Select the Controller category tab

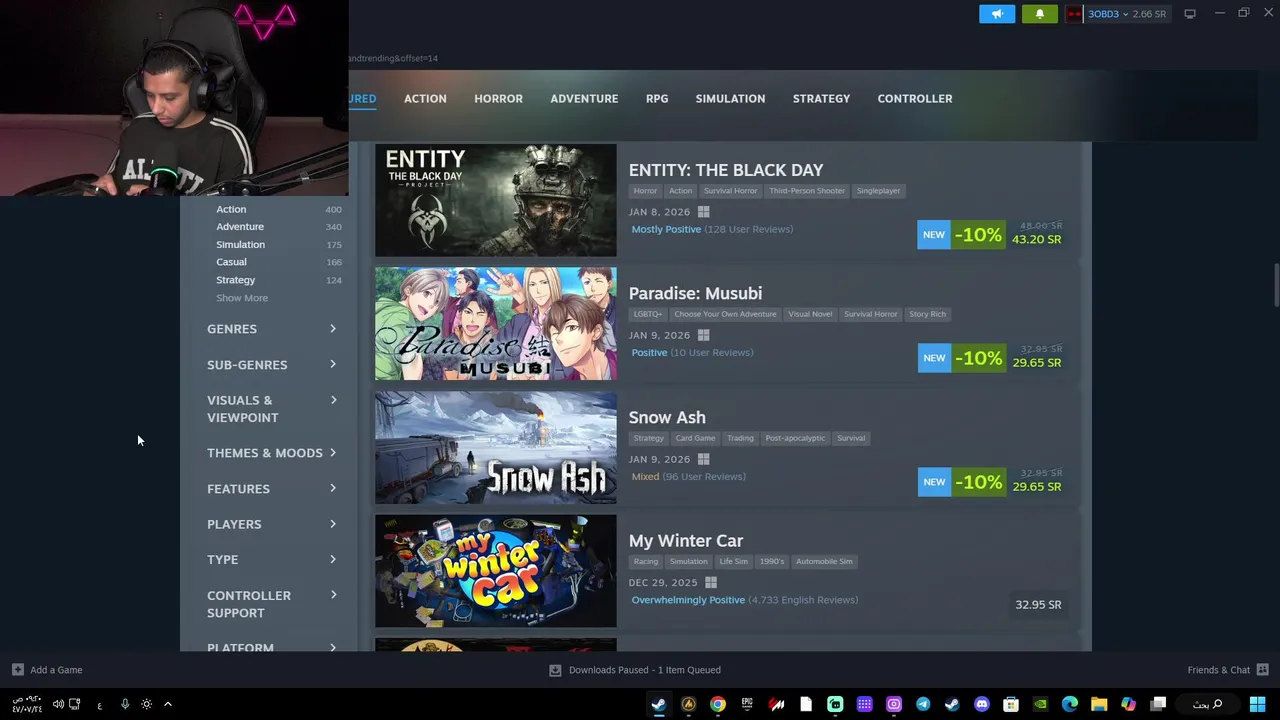(914, 98)
